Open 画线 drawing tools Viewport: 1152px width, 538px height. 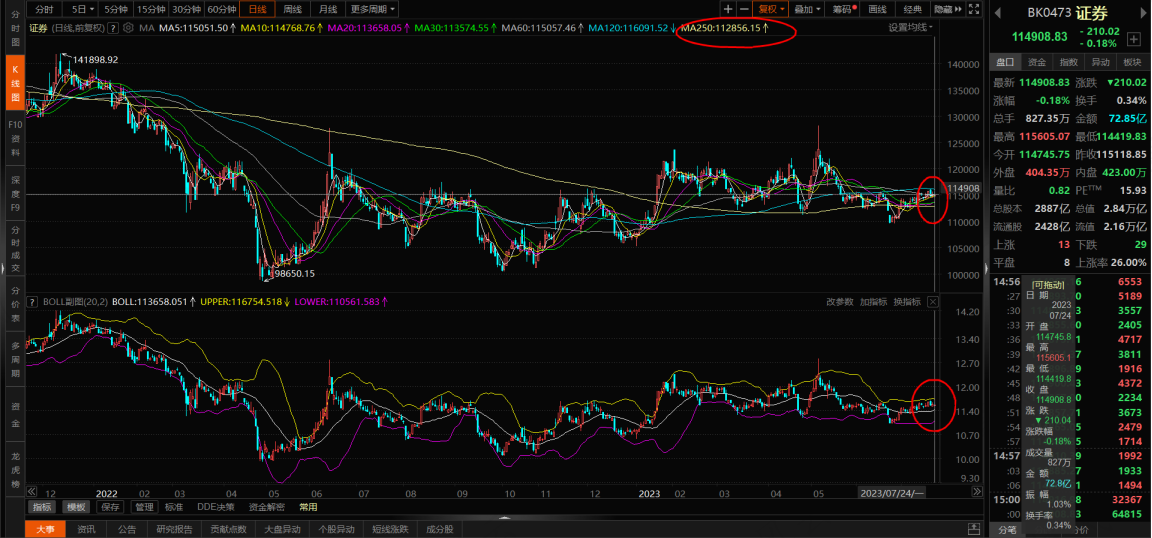point(877,10)
